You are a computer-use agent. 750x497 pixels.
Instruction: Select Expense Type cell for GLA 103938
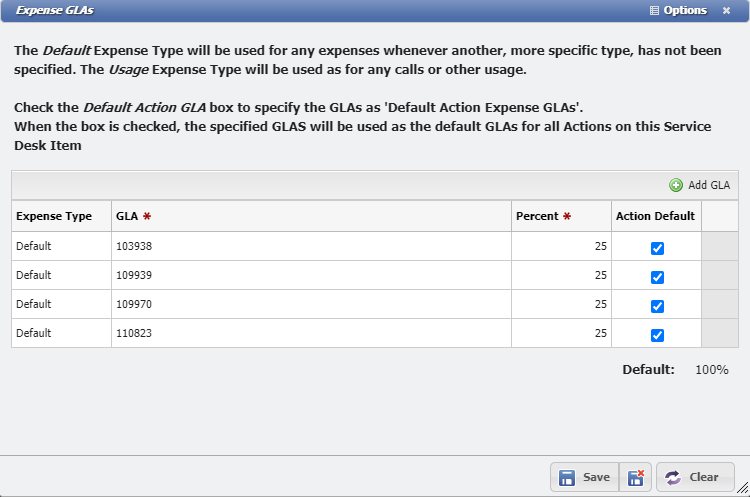click(61, 246)
